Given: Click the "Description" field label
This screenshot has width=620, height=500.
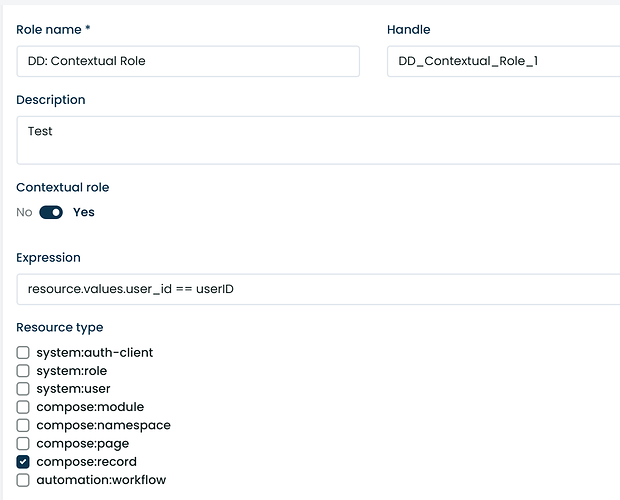Looking at the screenshot, I should [x=51, y=100].
